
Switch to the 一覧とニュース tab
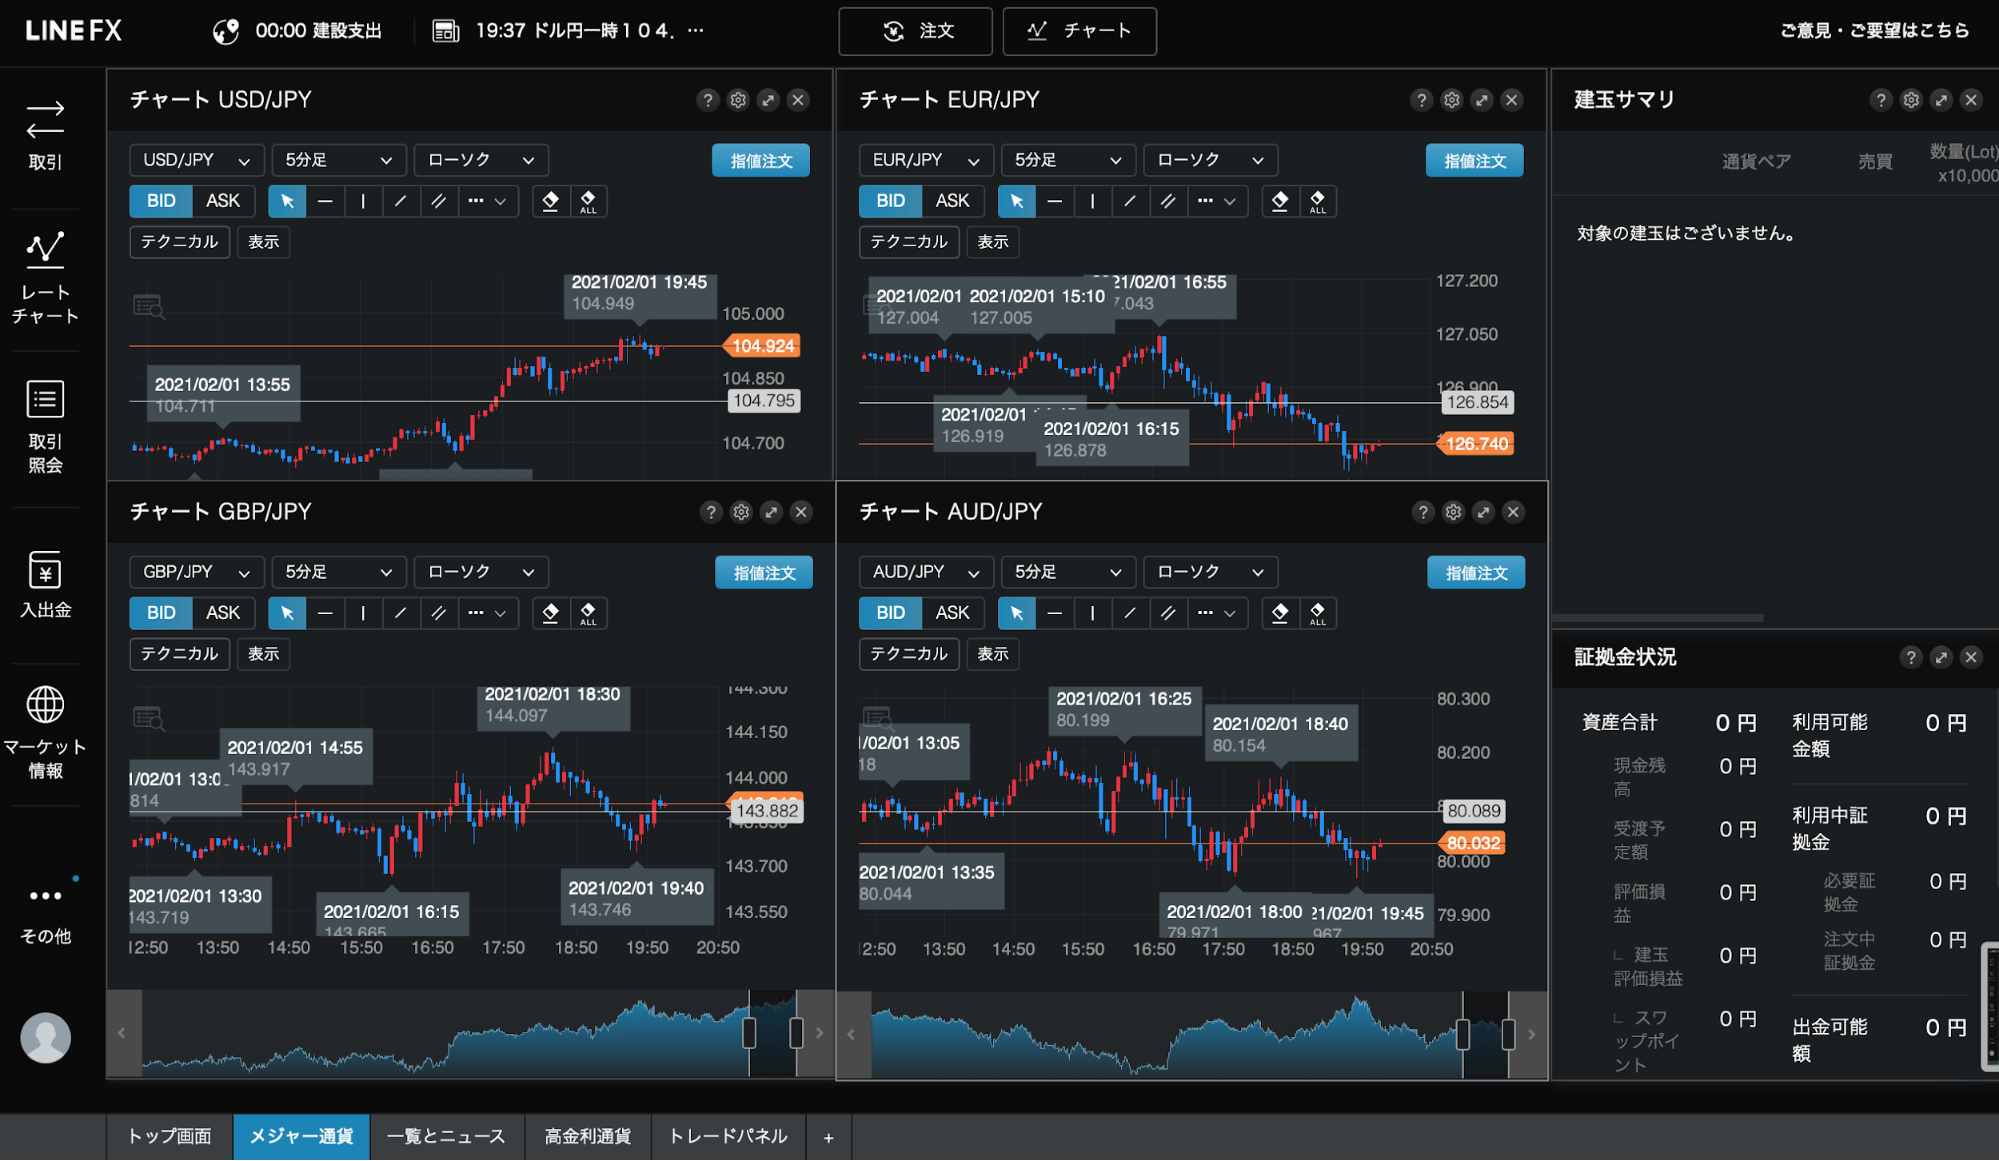446,1137
